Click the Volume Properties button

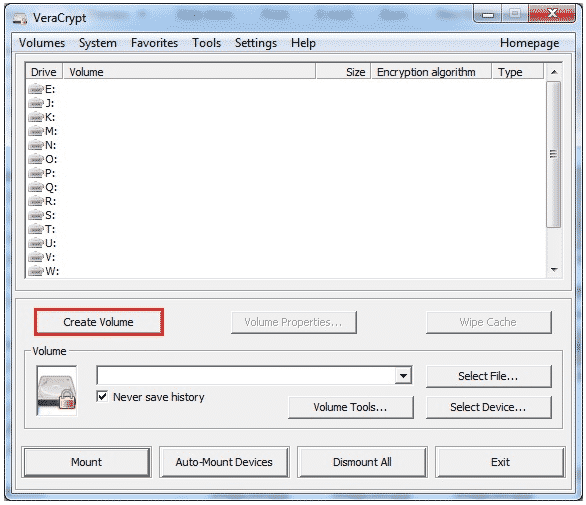(x=294, y=322)
